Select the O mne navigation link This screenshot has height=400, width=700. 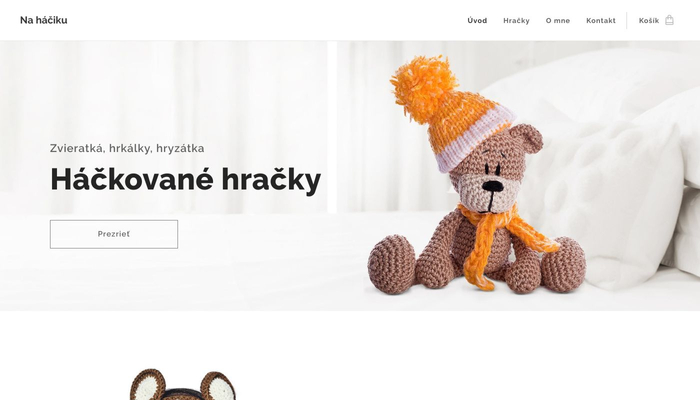558,21
